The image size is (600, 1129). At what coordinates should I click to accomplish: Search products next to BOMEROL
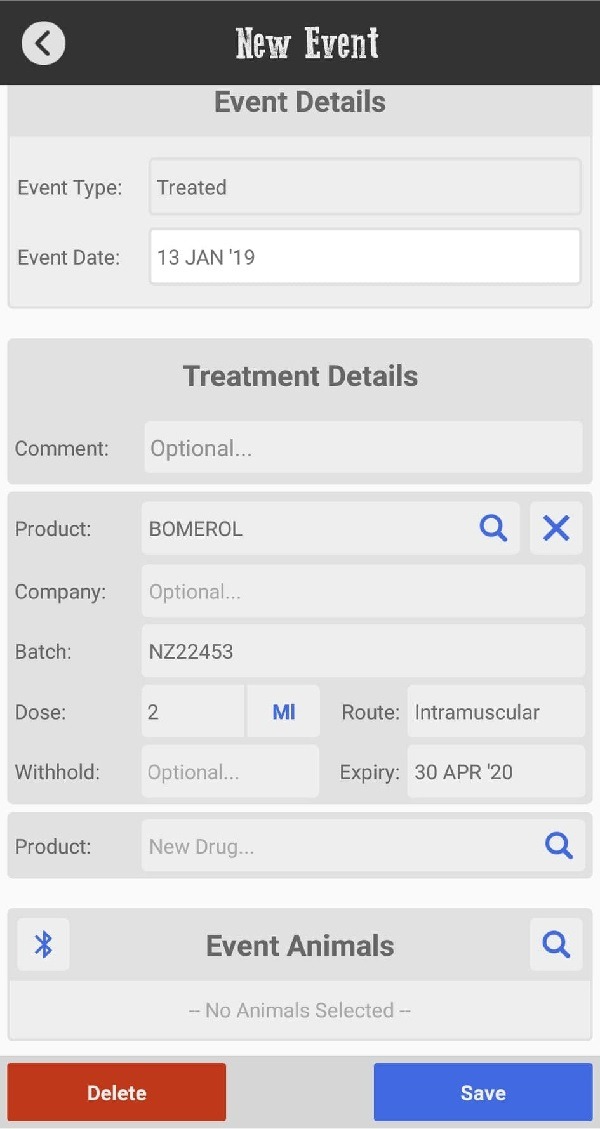493,528
